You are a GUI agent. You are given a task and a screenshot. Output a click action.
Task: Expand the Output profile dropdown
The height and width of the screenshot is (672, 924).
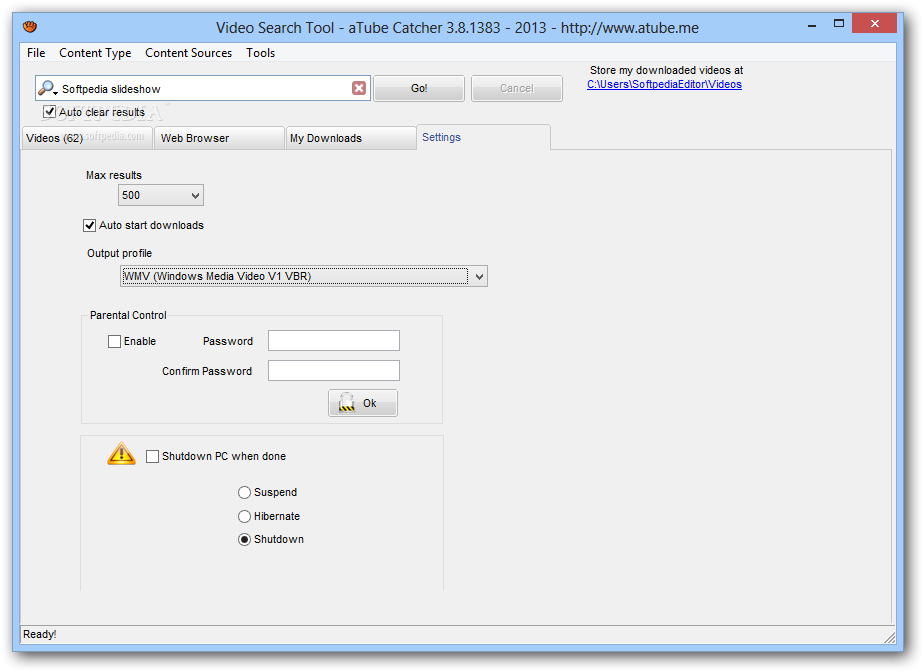pyautogui.click(x=303, y=276)
